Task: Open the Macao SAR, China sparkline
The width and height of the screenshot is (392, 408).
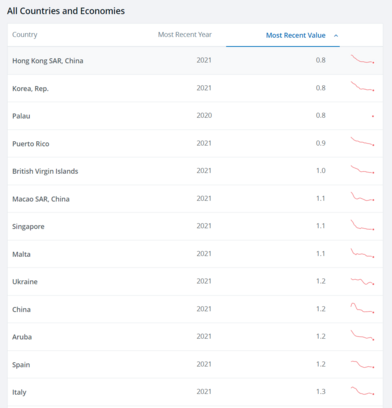Action: [x=362, y=197]
